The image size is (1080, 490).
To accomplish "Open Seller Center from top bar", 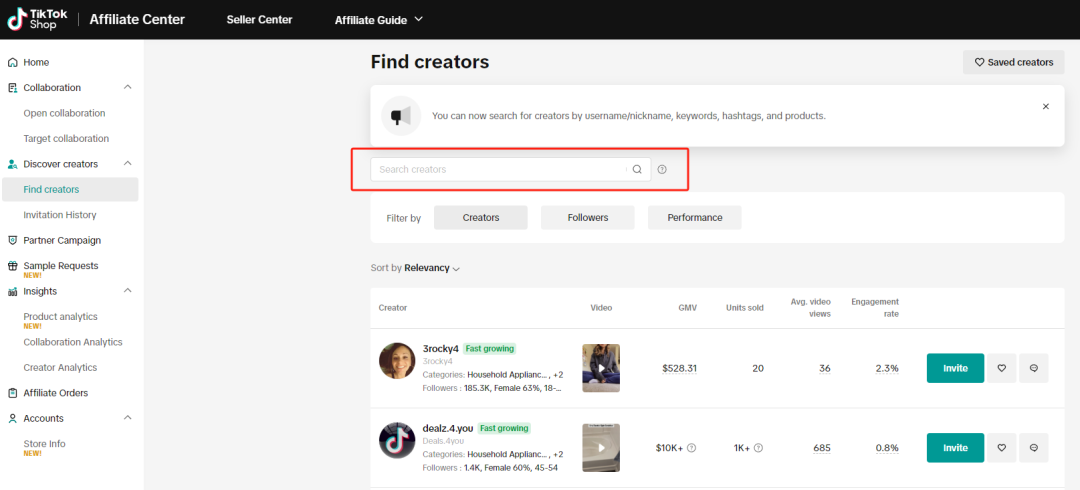I will 259,20.
